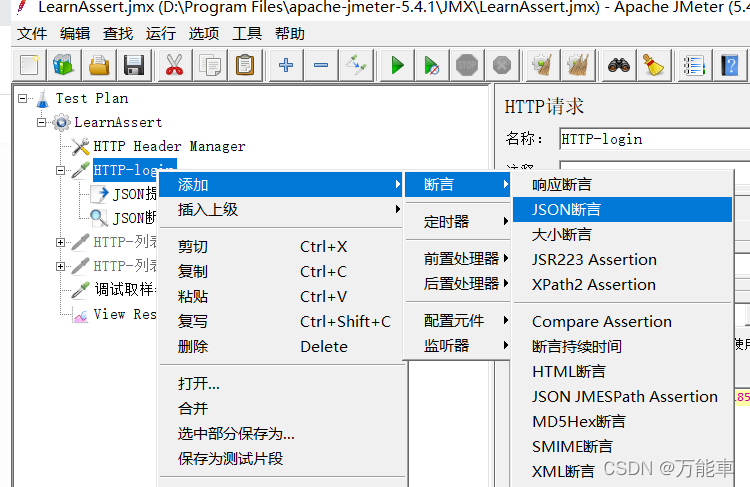750x487 pixels.
Task: Start the test with green play icon
Action: pos(397,65)
